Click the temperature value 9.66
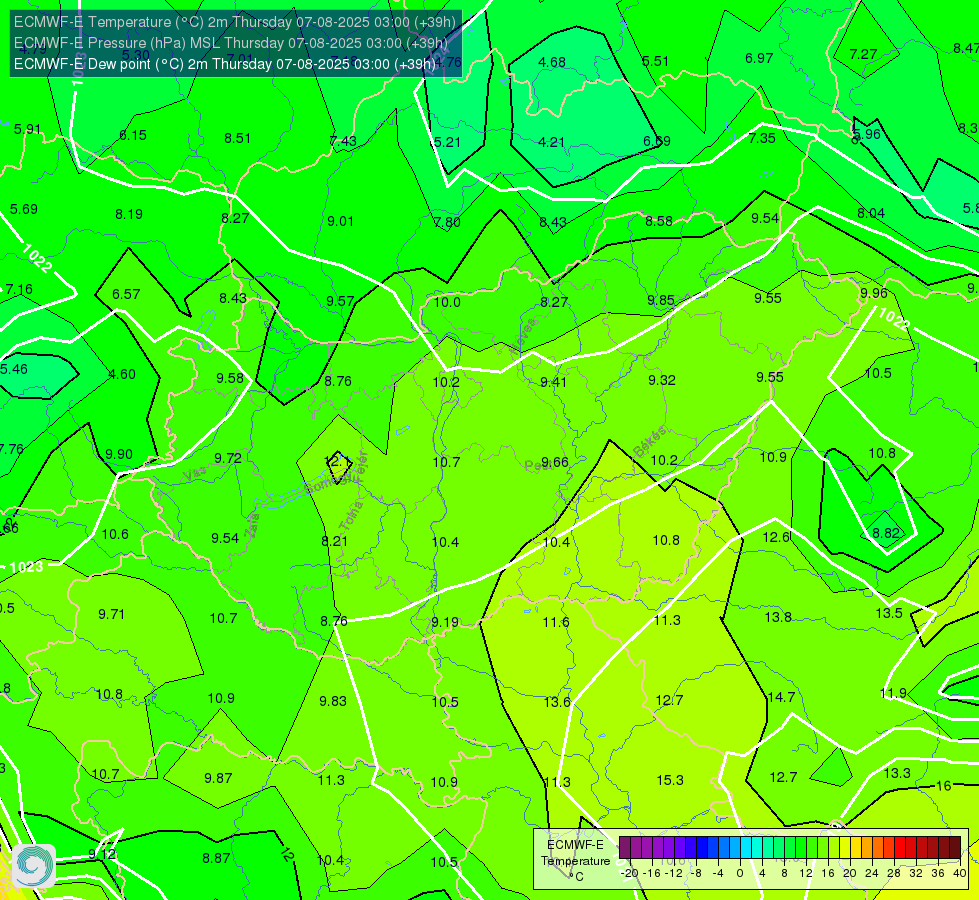 coord(554,462)
